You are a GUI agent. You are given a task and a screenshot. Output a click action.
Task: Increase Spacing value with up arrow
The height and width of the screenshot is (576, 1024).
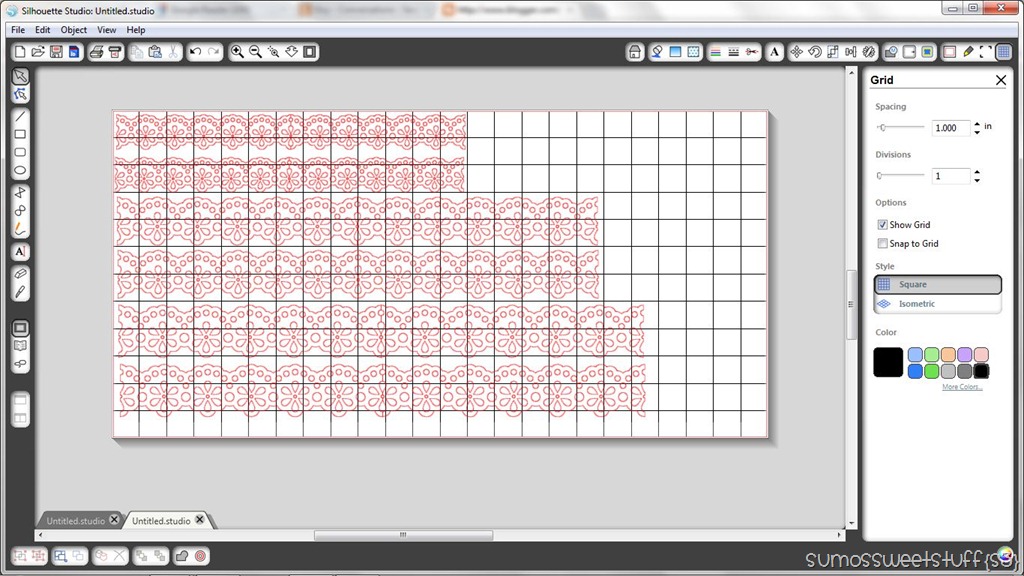click(x=977, y=123)
